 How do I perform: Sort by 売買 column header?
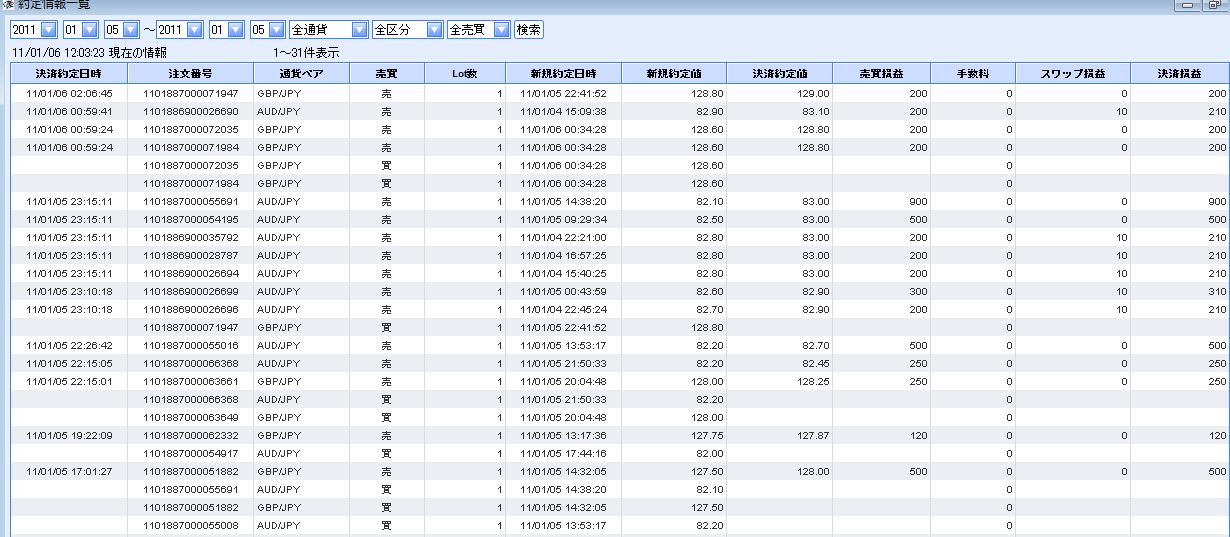click(x=386, y=74)
